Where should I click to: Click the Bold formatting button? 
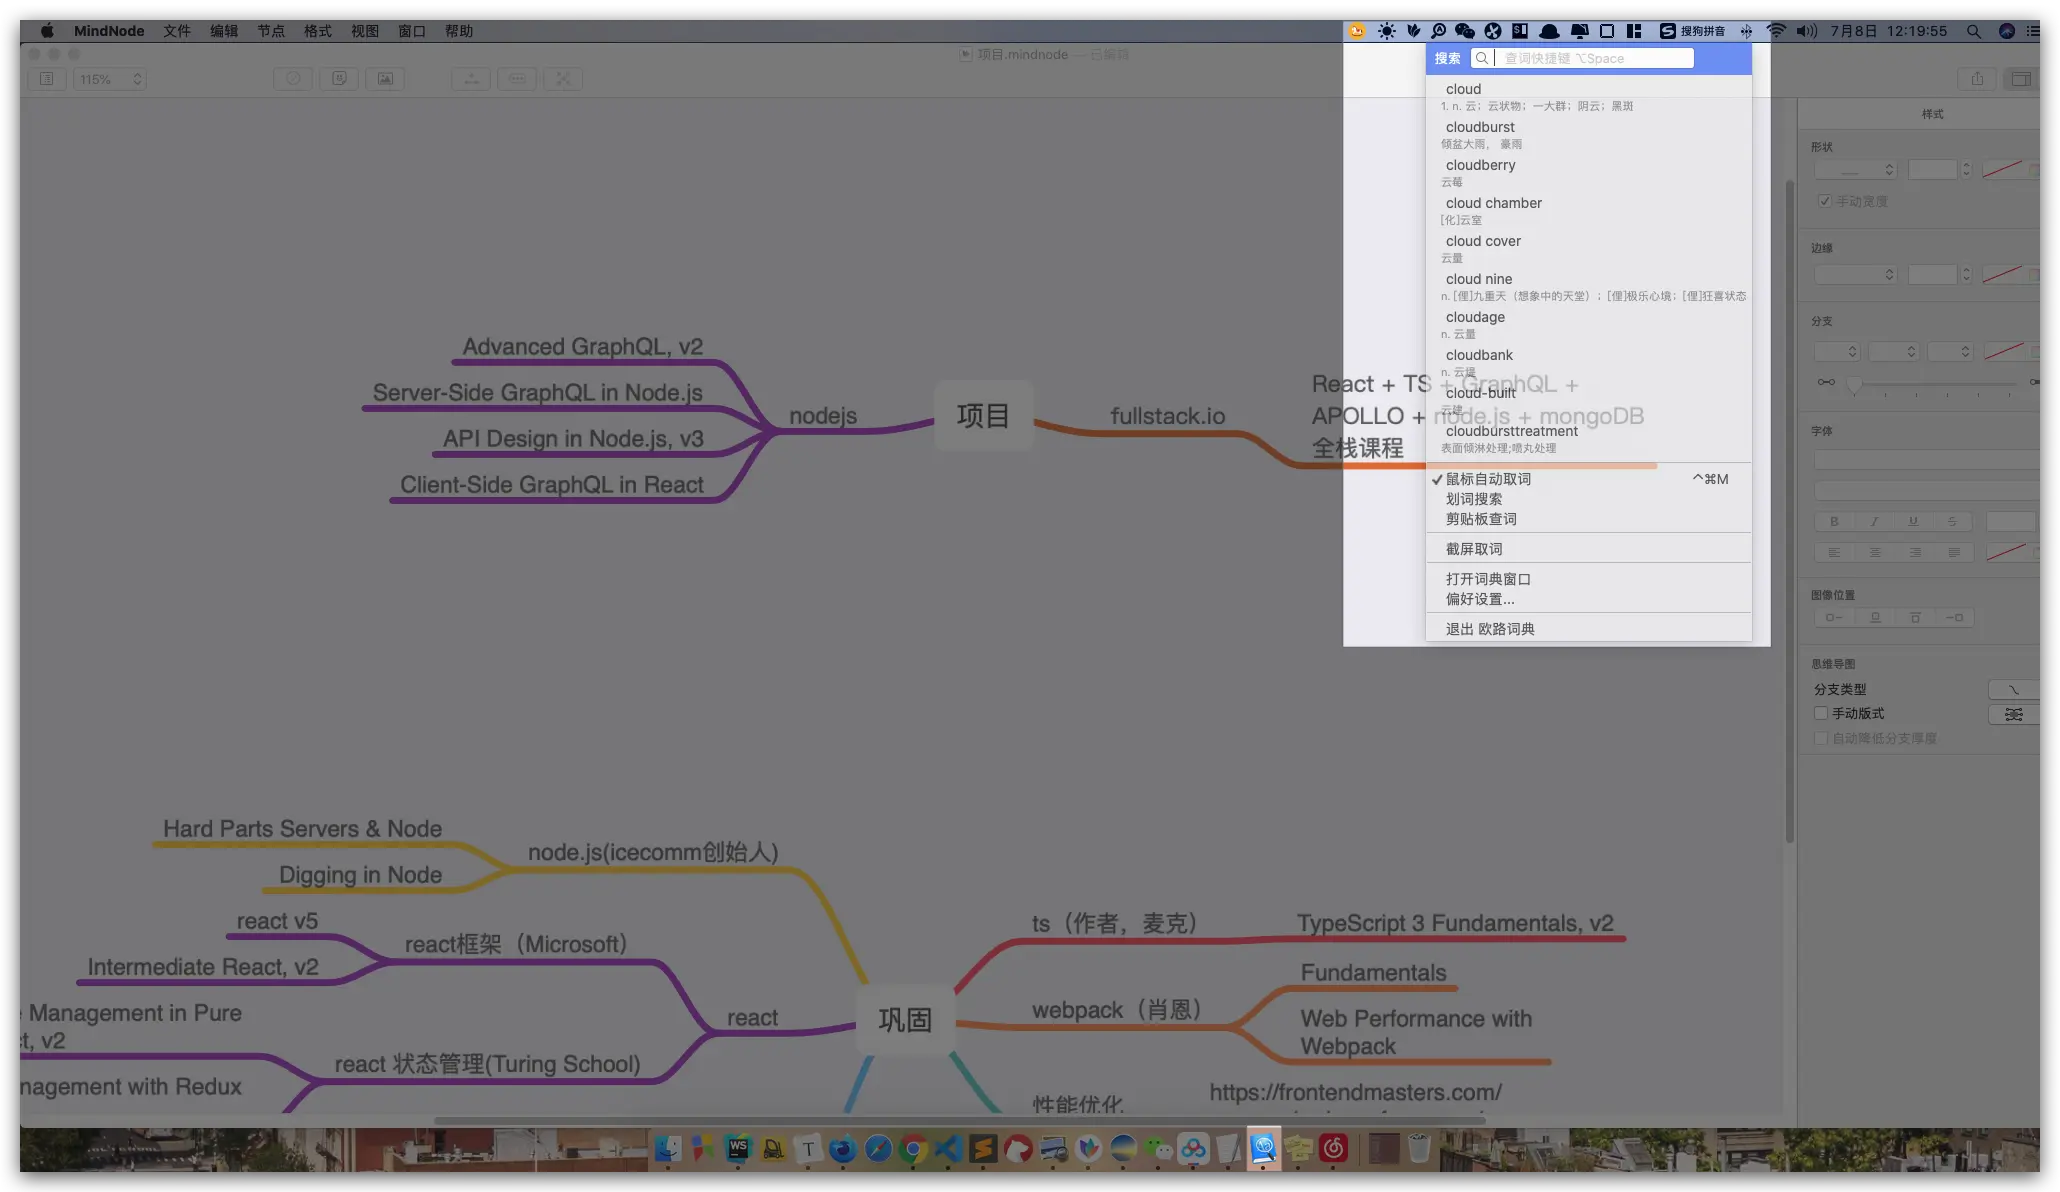click(x=1834, y=521)
